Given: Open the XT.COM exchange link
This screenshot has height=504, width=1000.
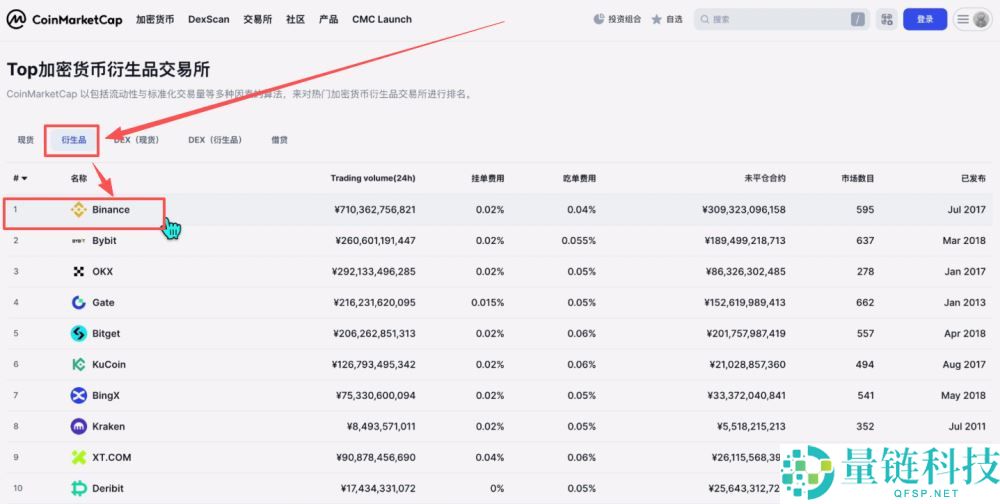Looking at the screenshot, I should (x=110, y=457).
